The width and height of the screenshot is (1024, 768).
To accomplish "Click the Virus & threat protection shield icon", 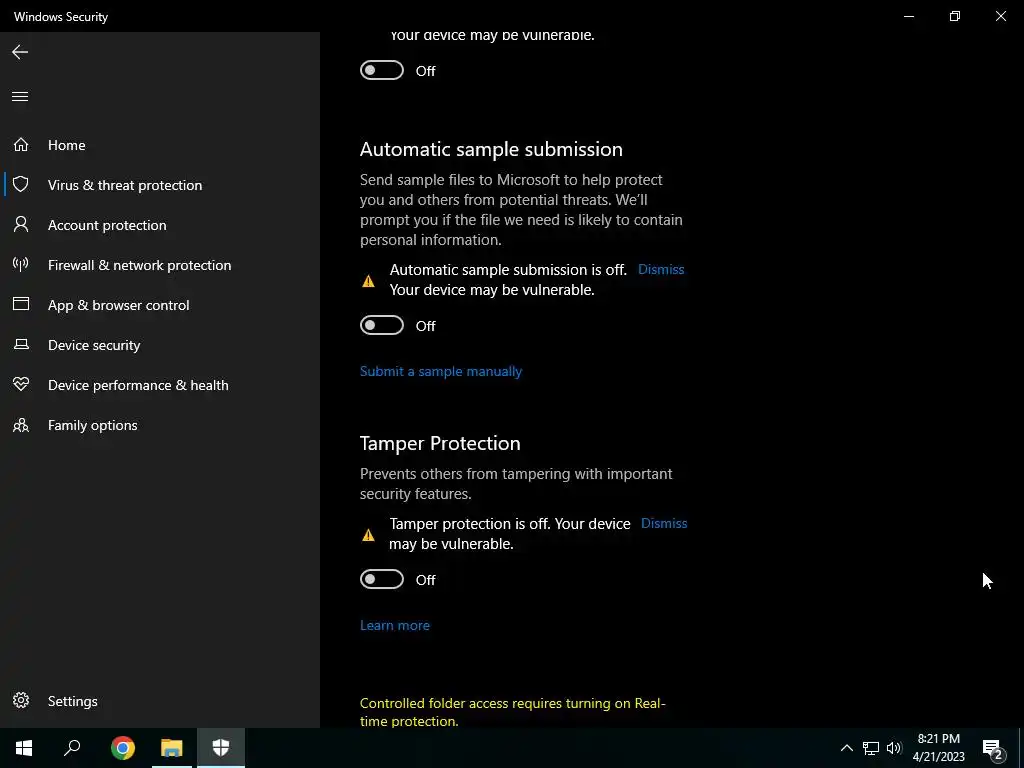I will click(x=21, y=184).
